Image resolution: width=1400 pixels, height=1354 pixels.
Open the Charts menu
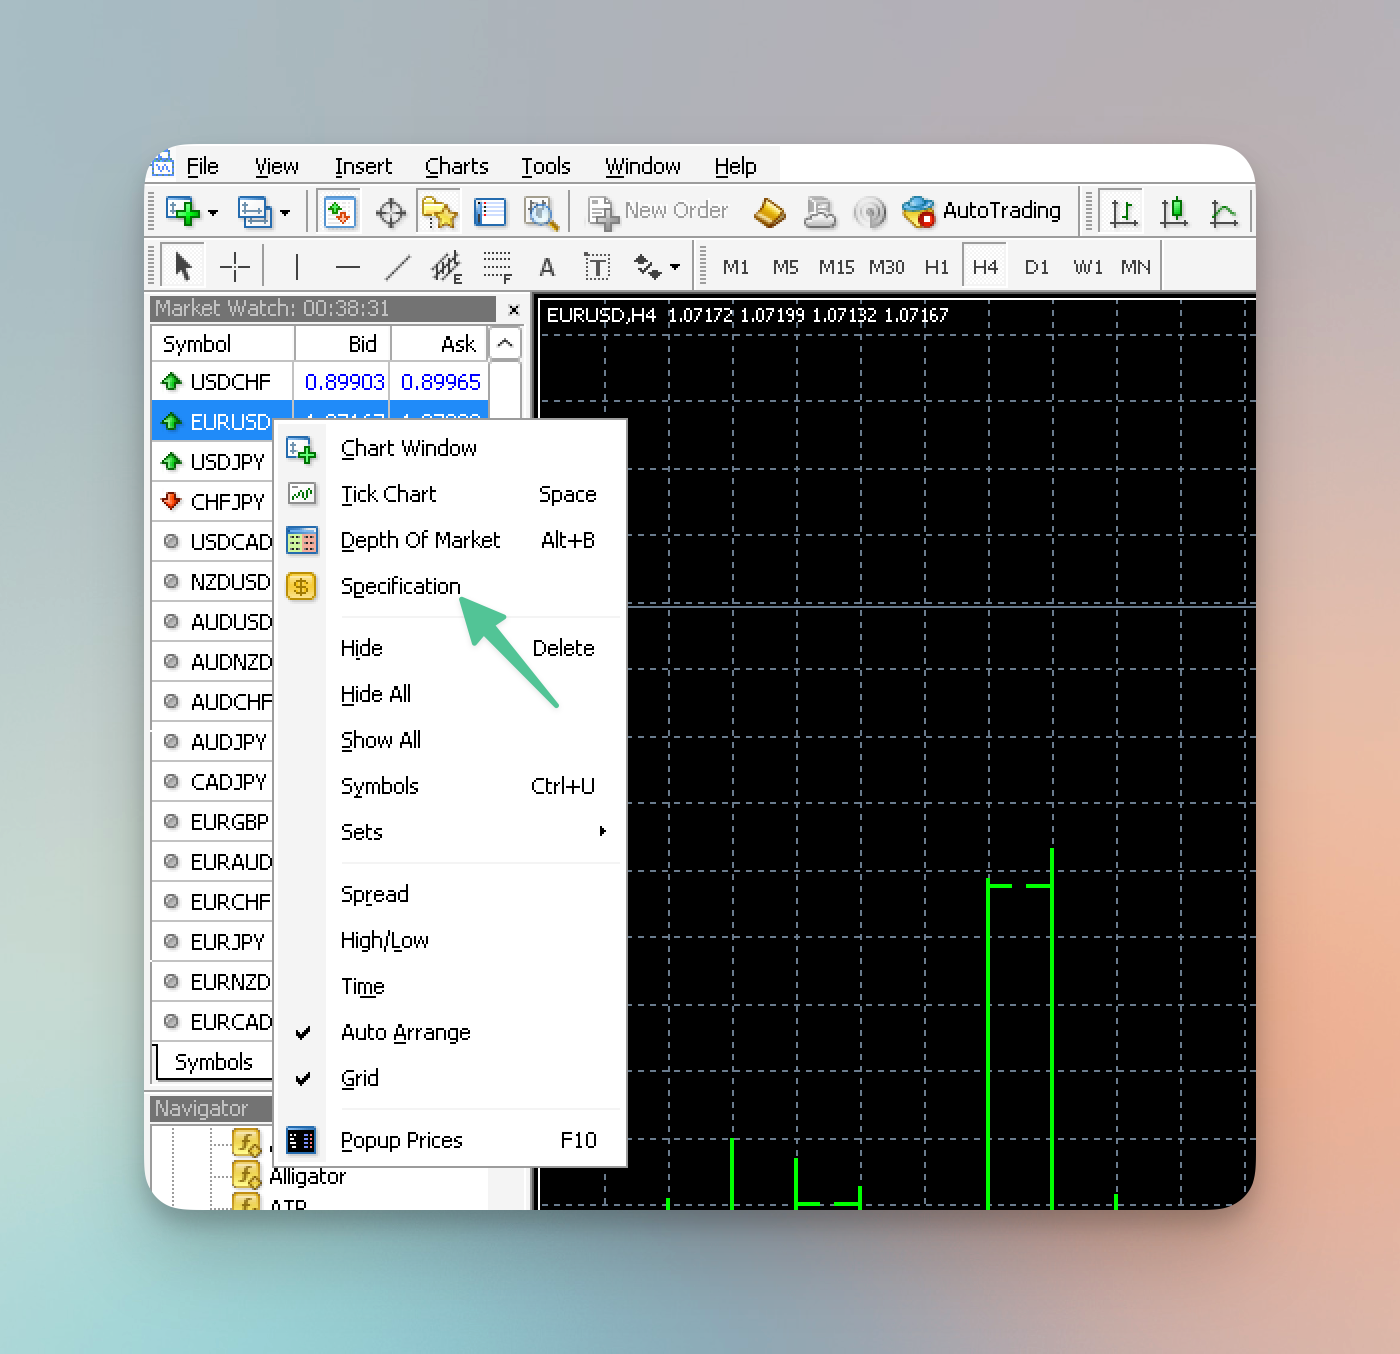tap(456, 166)
